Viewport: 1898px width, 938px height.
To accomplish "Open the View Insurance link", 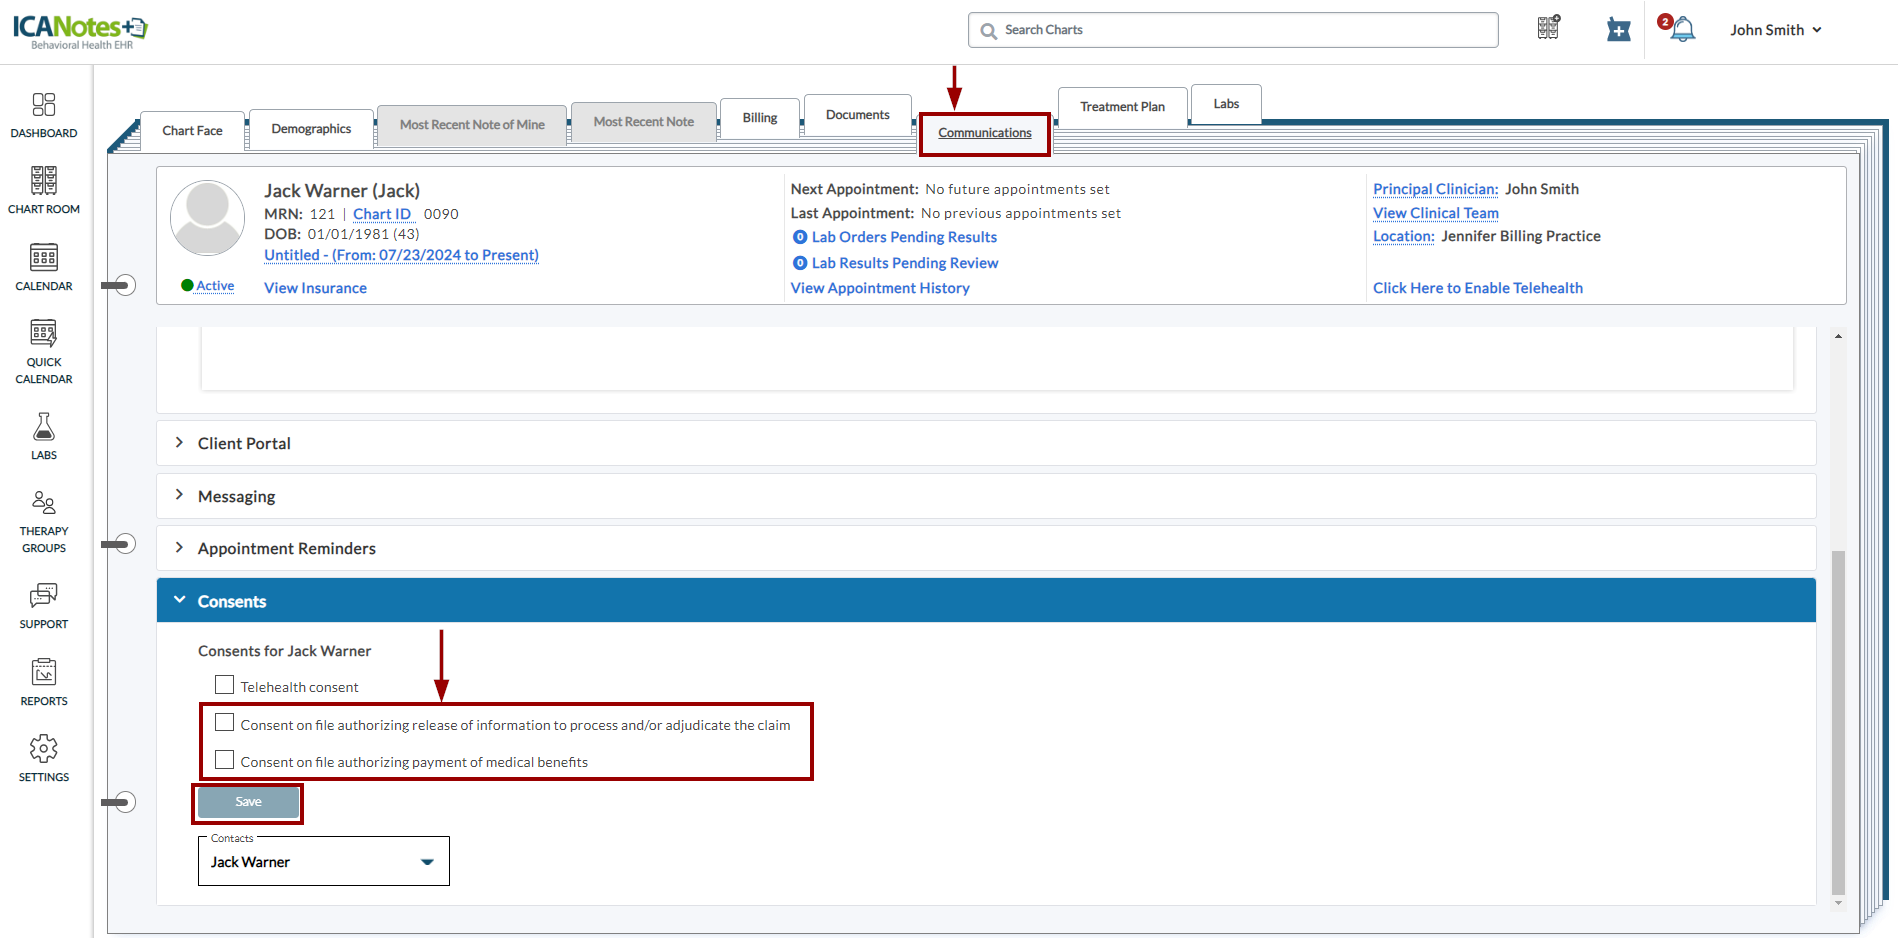I will coord(315,288).
